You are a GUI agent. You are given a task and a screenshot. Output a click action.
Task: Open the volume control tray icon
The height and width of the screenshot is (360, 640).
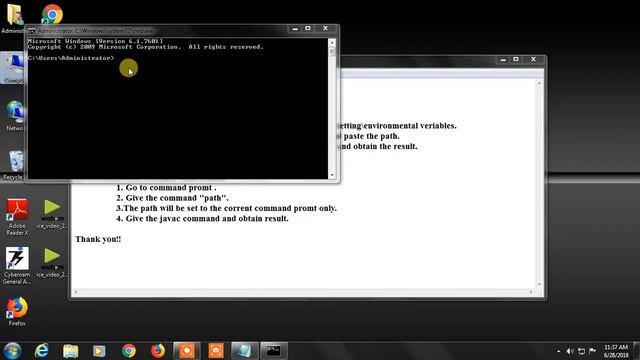pyautogui.click(x=570, y=351)
